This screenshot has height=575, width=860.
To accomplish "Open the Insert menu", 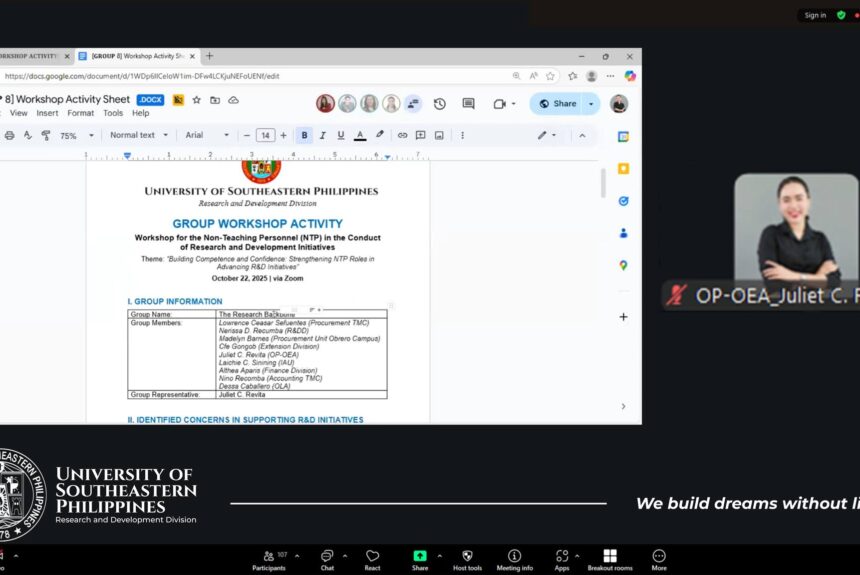I will click(x=47, y=113).
